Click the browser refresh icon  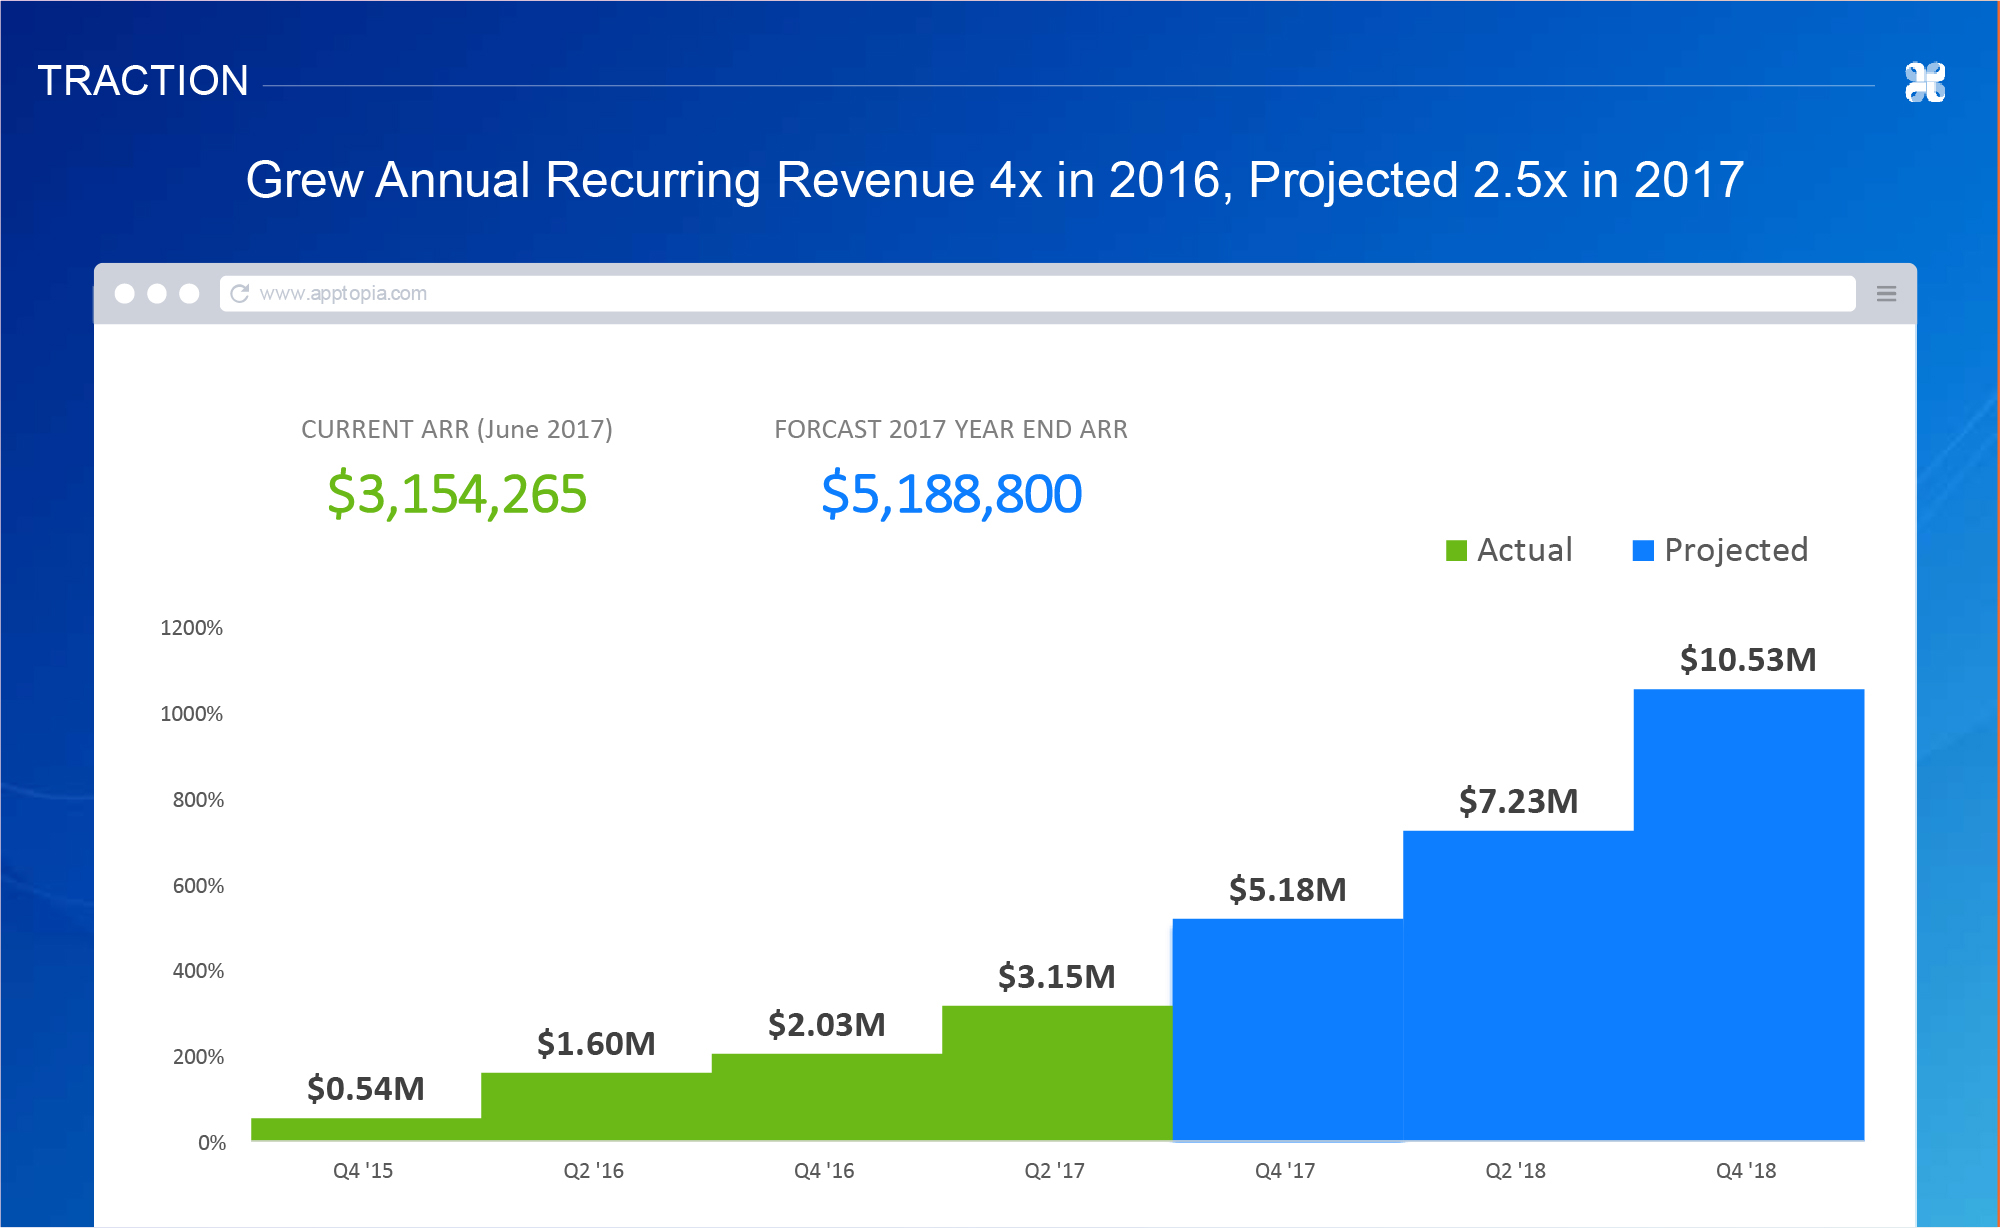coord(240,293)
